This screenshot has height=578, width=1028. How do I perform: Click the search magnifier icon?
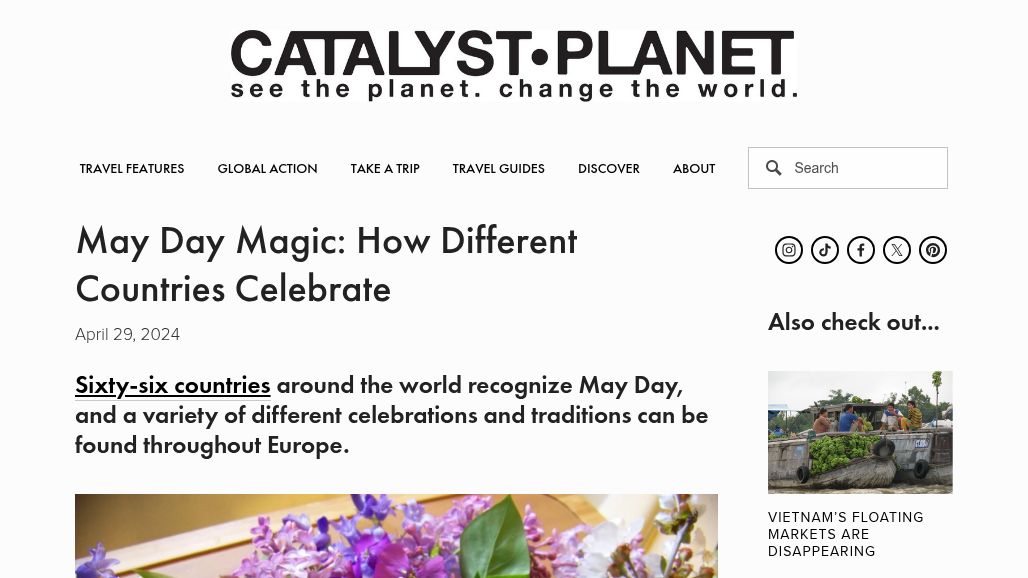click(774, 168)
